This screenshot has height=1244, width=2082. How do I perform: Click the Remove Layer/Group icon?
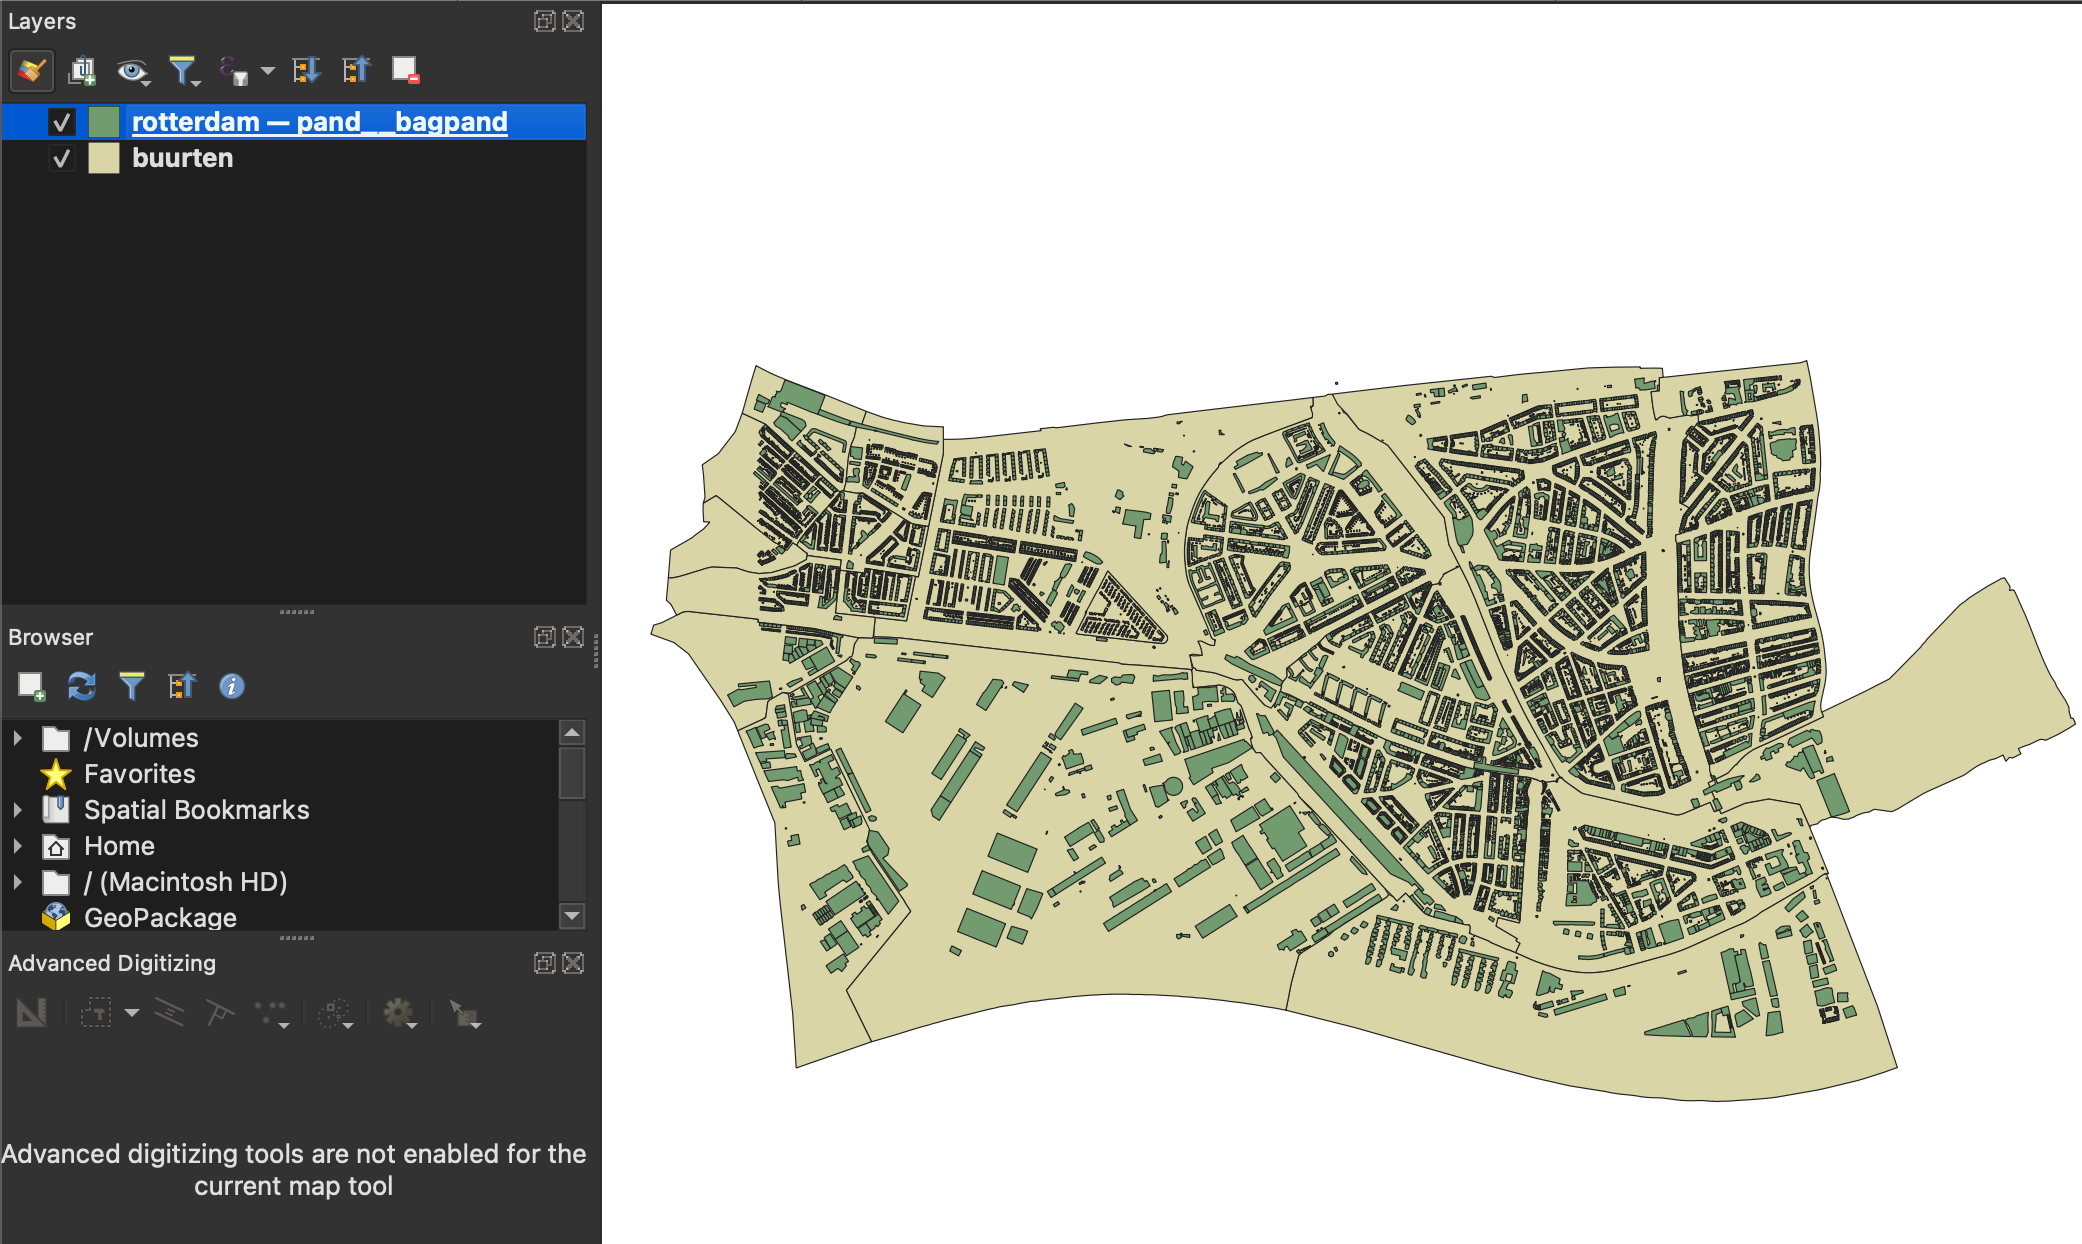(x=405, y=71)
